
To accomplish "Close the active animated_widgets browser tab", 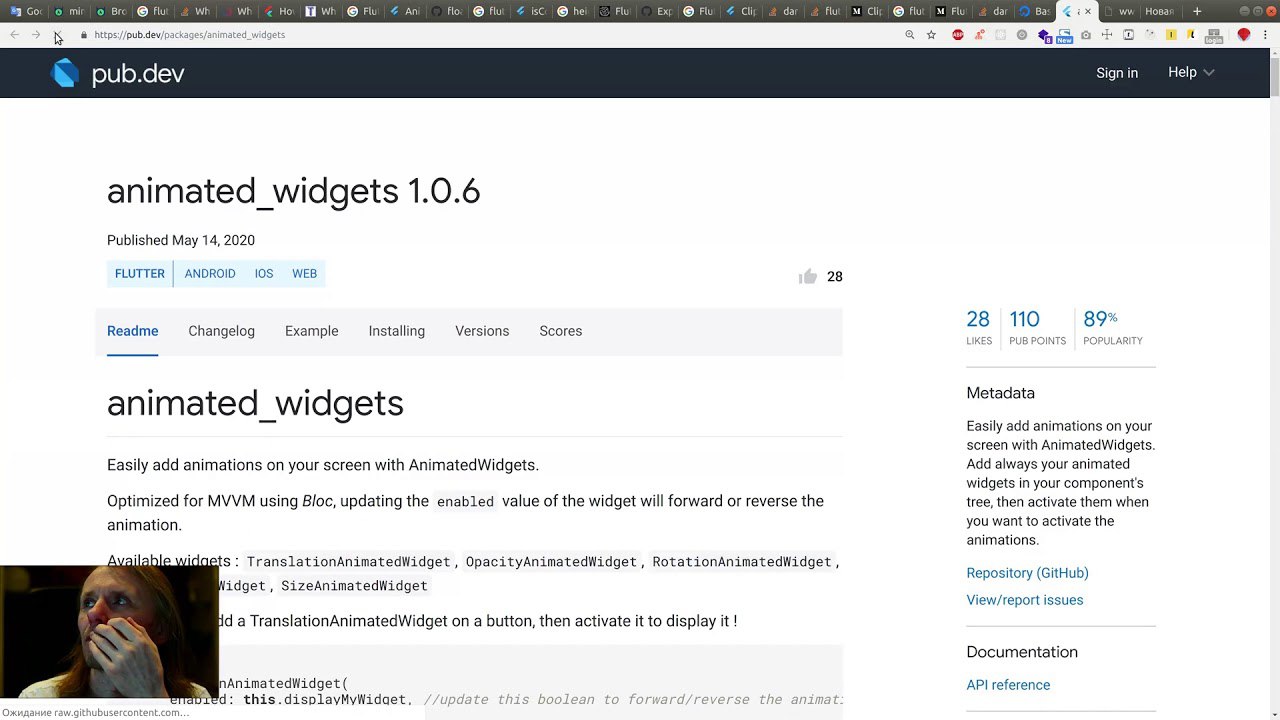I will click(1088, 12).
